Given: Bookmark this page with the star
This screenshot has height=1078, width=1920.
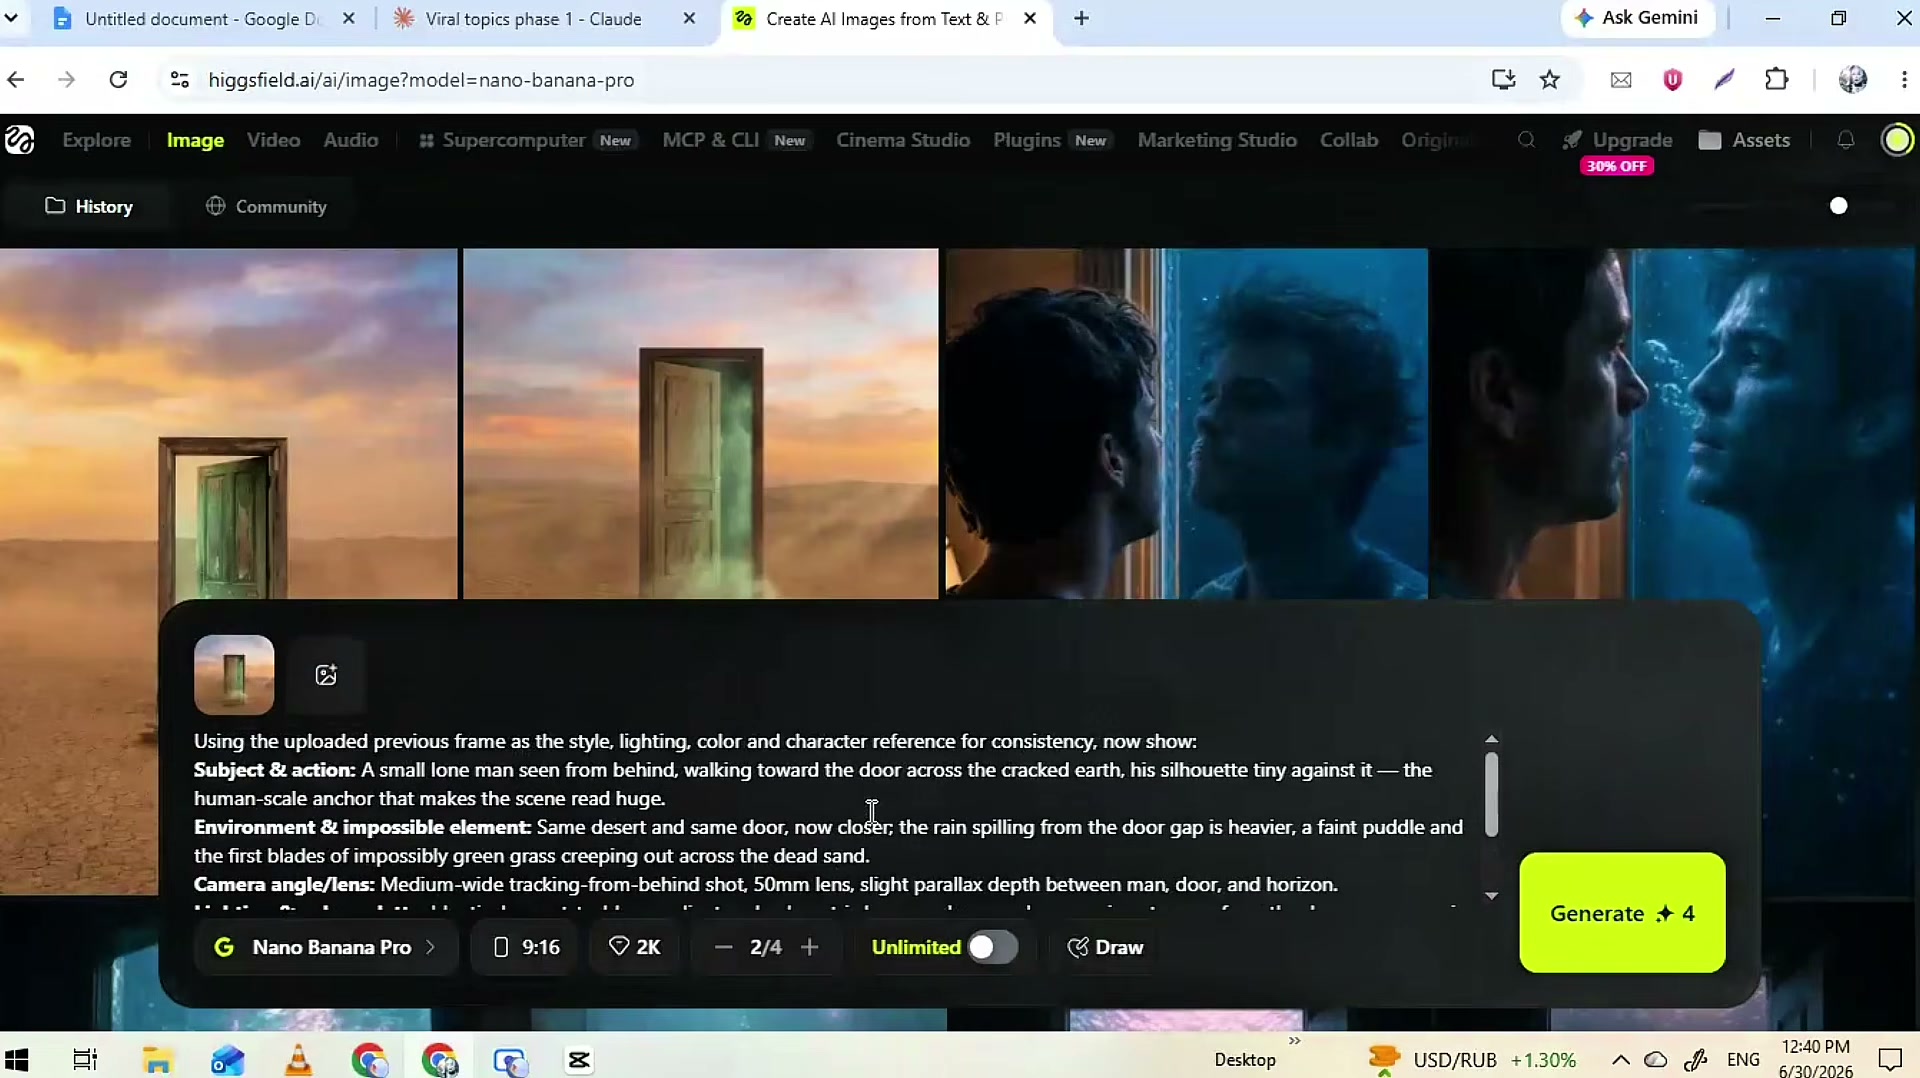Looking at the screenshot, I should pos(1550,80).
